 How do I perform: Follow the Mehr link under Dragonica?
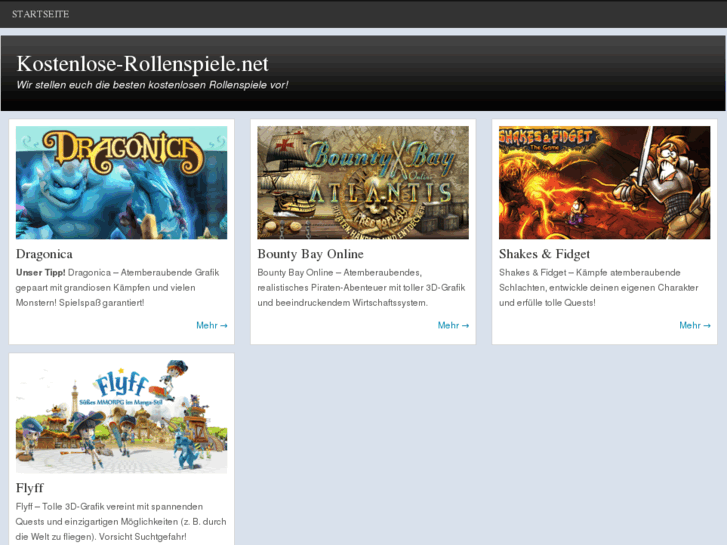coord(212,325)
